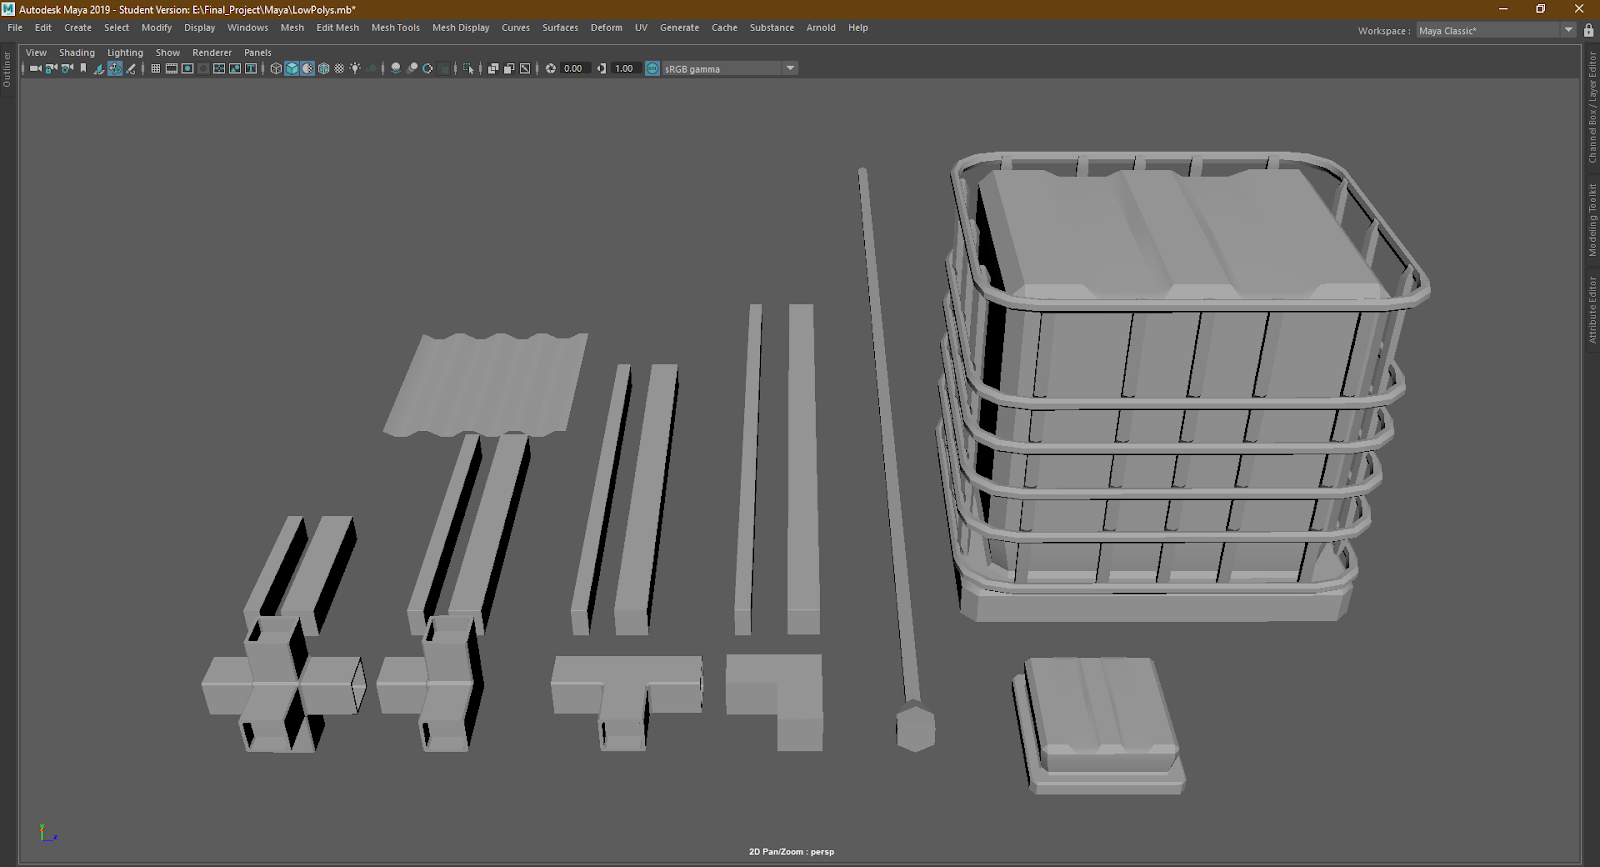Toggle the viewport grid icon

(156, 69)
